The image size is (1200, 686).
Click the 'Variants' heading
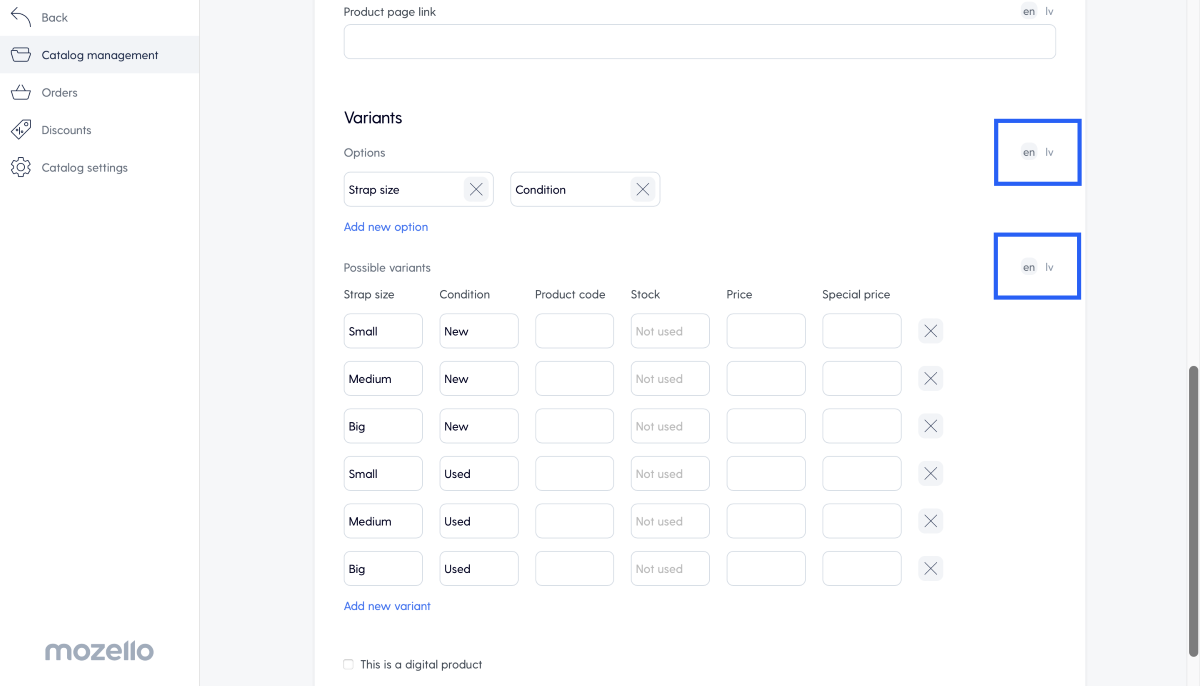point(373,118)
